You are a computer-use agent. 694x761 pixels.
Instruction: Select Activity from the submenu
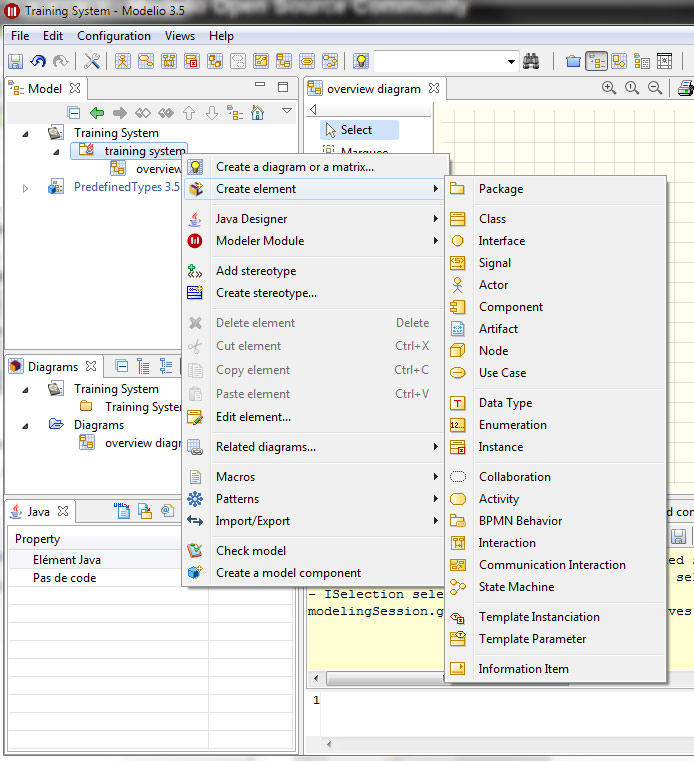[x=556, y=498]
